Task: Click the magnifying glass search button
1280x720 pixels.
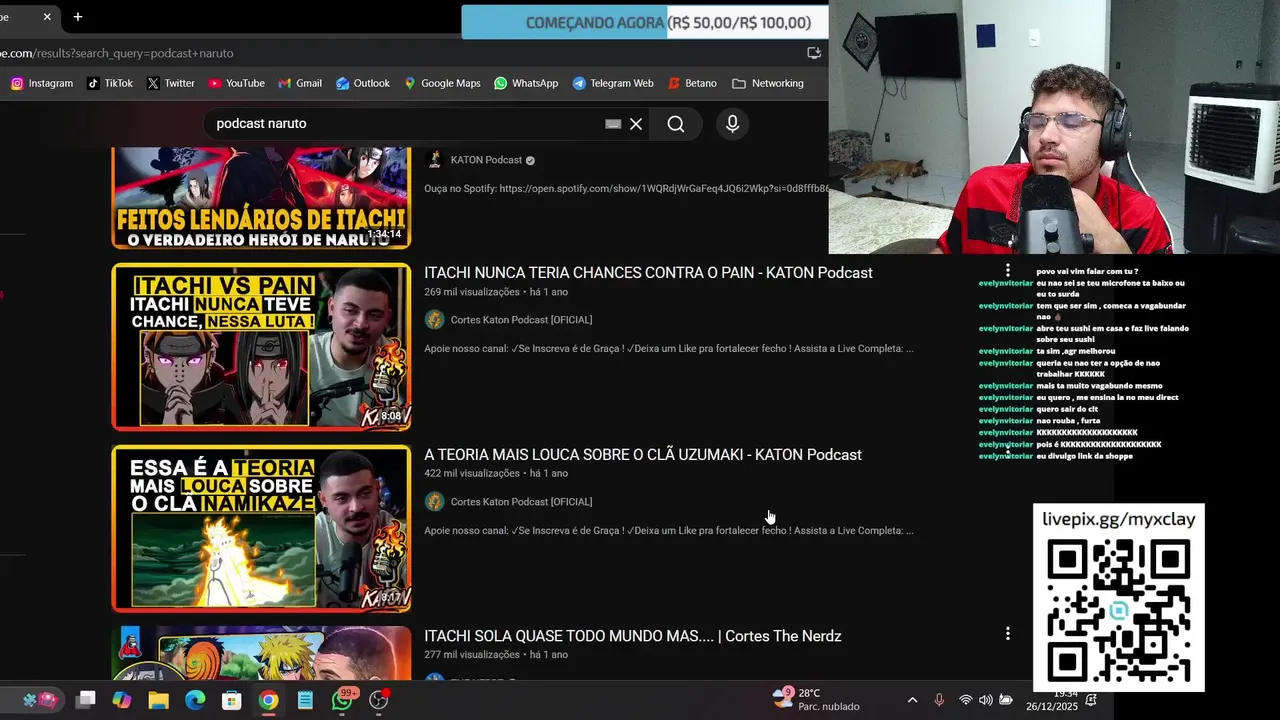Action: point(676,124)
